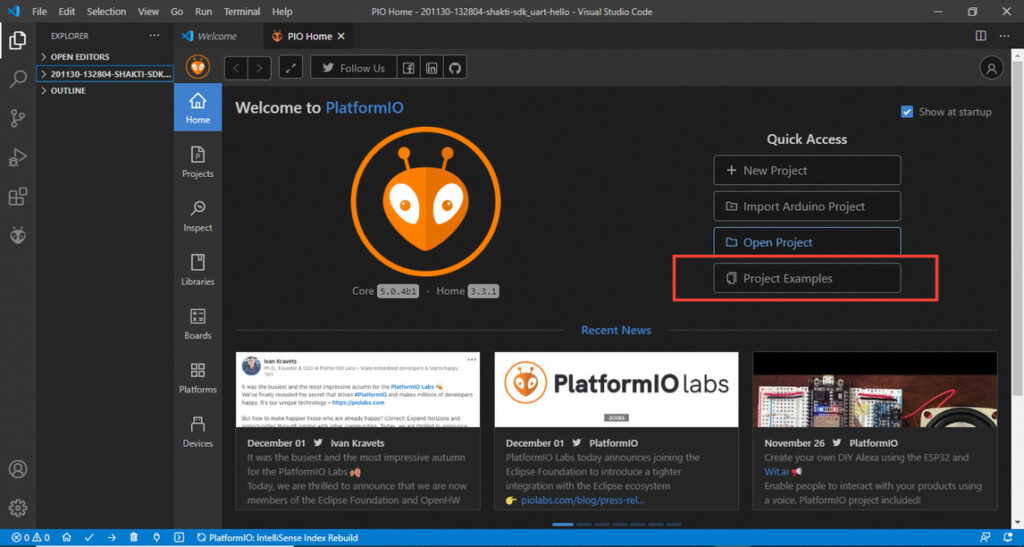
Task: Open Boards in PIO sidebar
Action: (198, 324)
